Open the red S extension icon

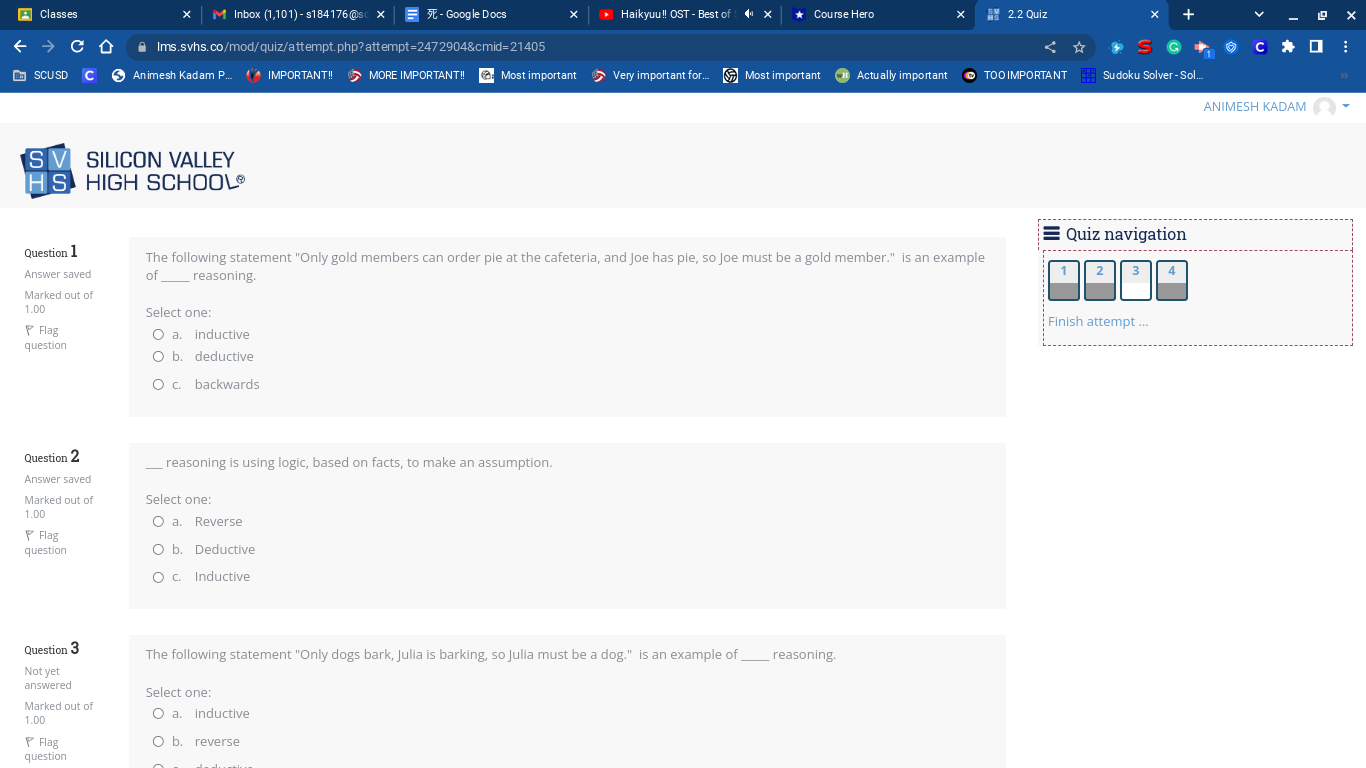pyautogui.click(x=1145, y=47)
